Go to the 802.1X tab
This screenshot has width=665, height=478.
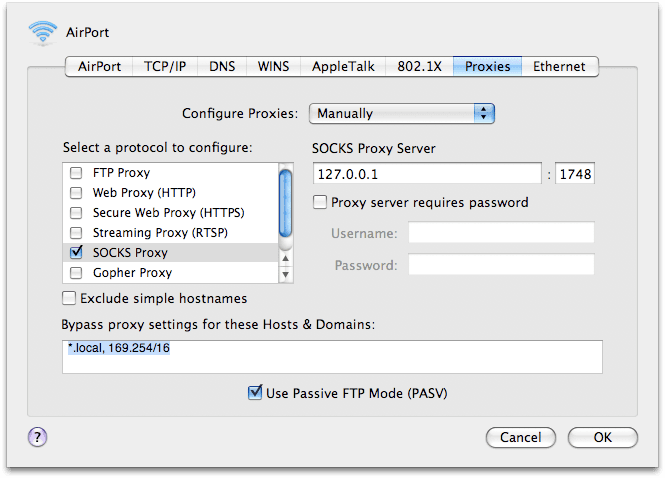pyautogui.click(x=420, y=67)
